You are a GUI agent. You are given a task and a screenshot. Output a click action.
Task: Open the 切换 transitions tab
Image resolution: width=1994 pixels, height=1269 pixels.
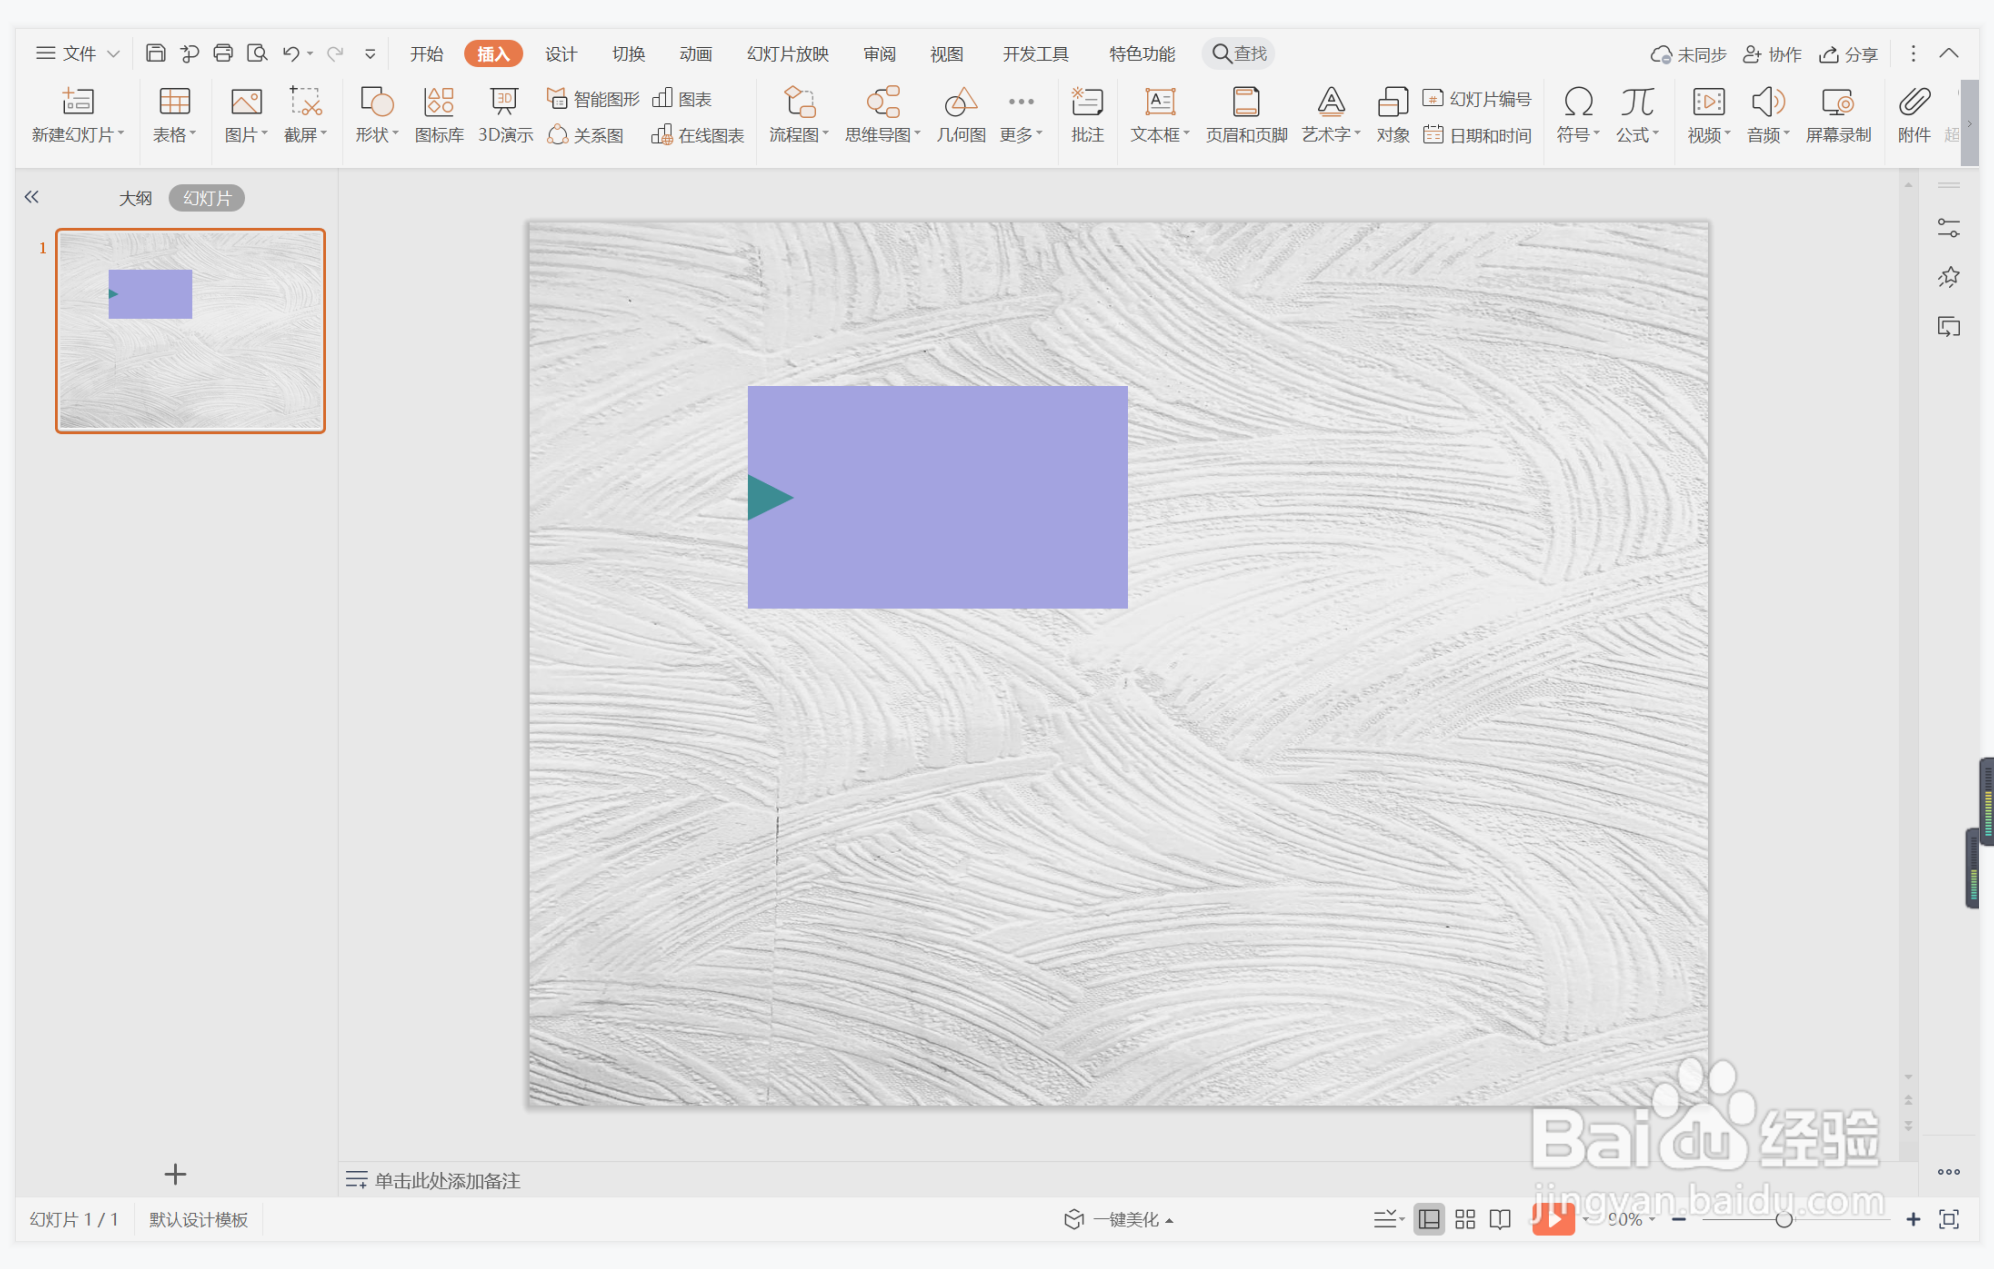[x=628, y=54]
